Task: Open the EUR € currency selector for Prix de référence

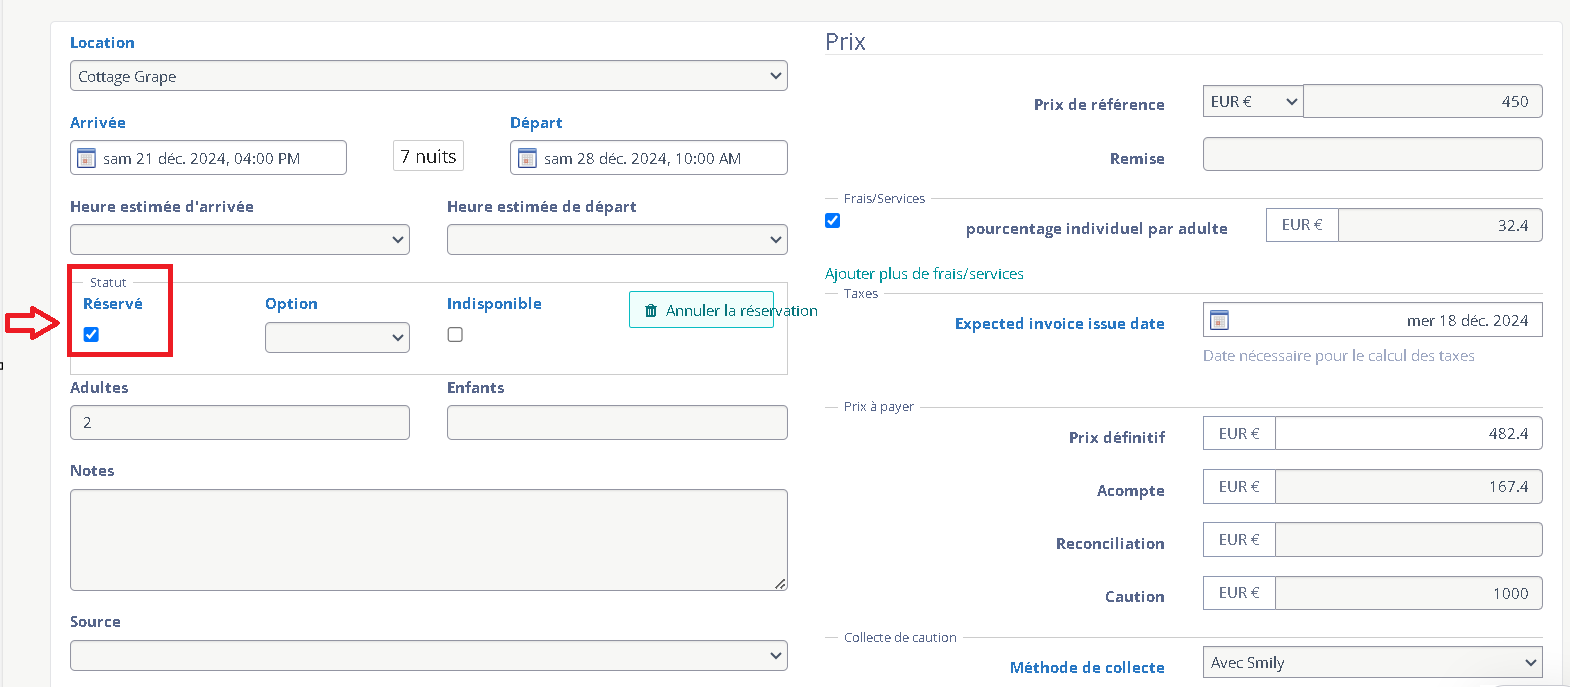Action: point(1253,101)
